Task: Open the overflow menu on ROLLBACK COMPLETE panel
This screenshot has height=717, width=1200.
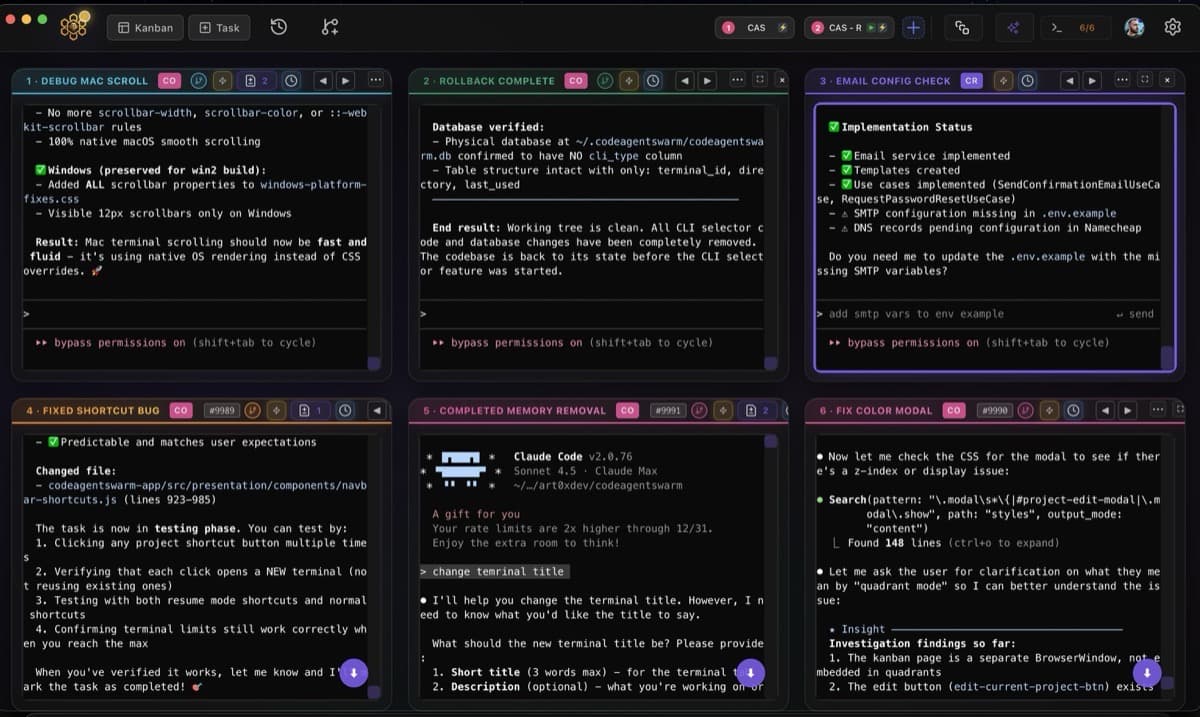Action: coord(737,80)
